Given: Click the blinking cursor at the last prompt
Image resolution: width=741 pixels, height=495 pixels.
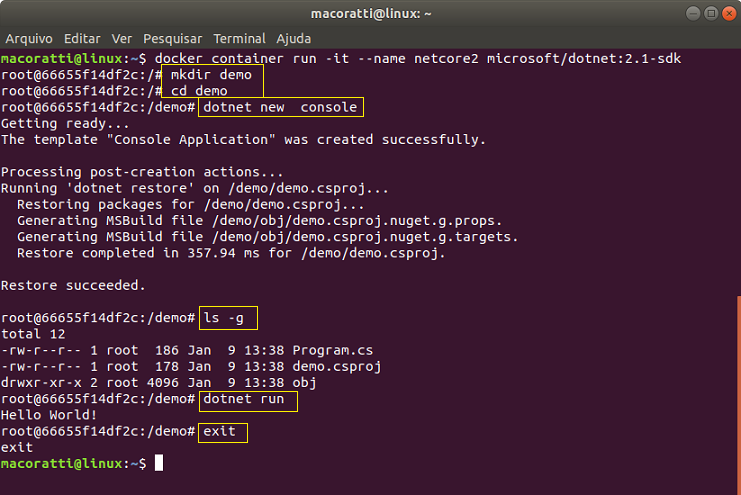Looking at the screenshot, I should [159, 463].
